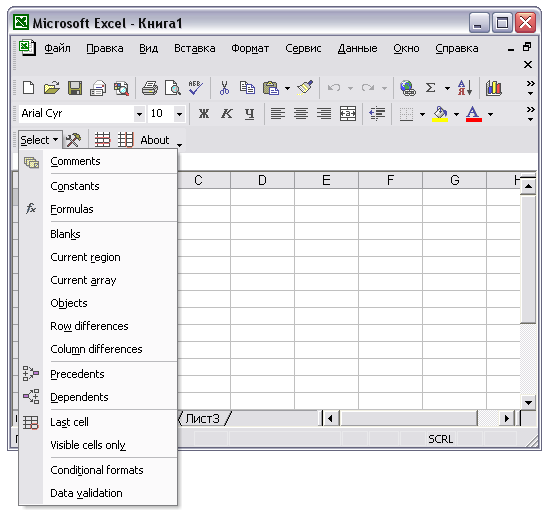Expand the Paste options arrow
The width and height of the screenshot is (546, 512).
coord(287,88)
